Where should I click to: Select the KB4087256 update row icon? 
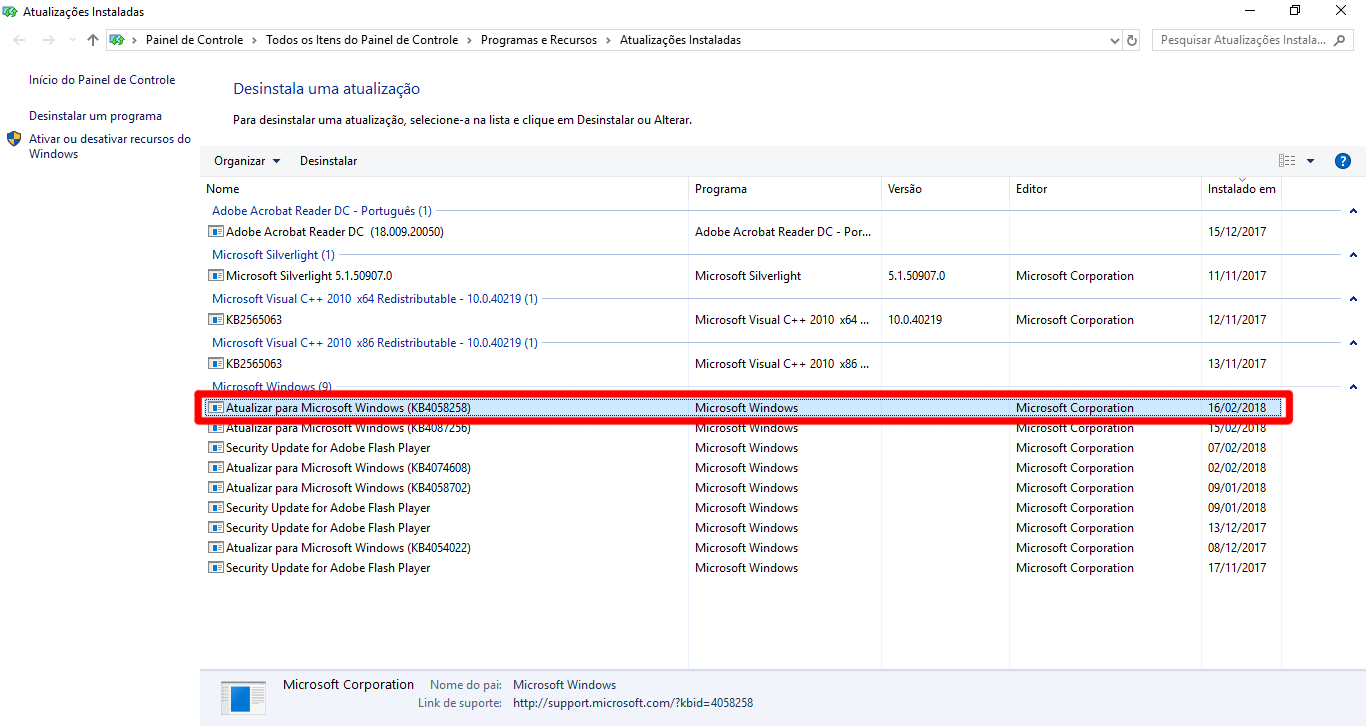tap(215, 428)
